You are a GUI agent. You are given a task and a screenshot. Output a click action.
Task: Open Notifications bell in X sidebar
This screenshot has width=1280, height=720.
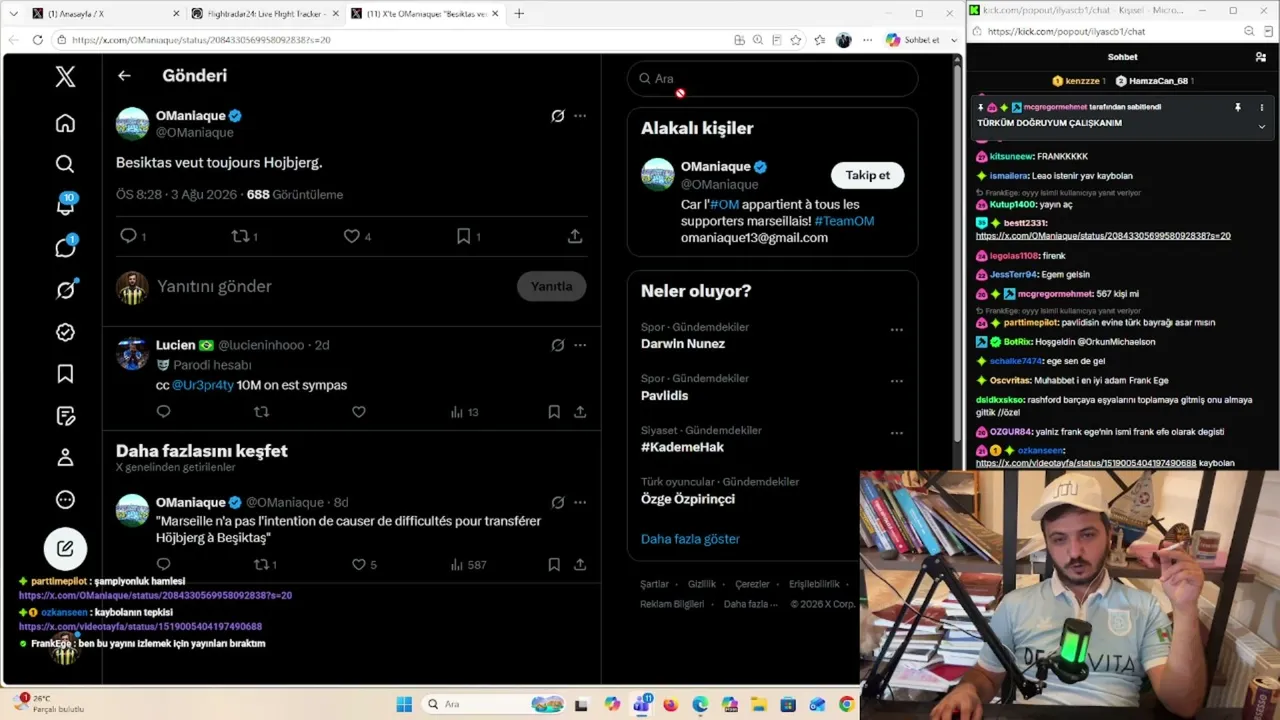click(x=65, y=205)
